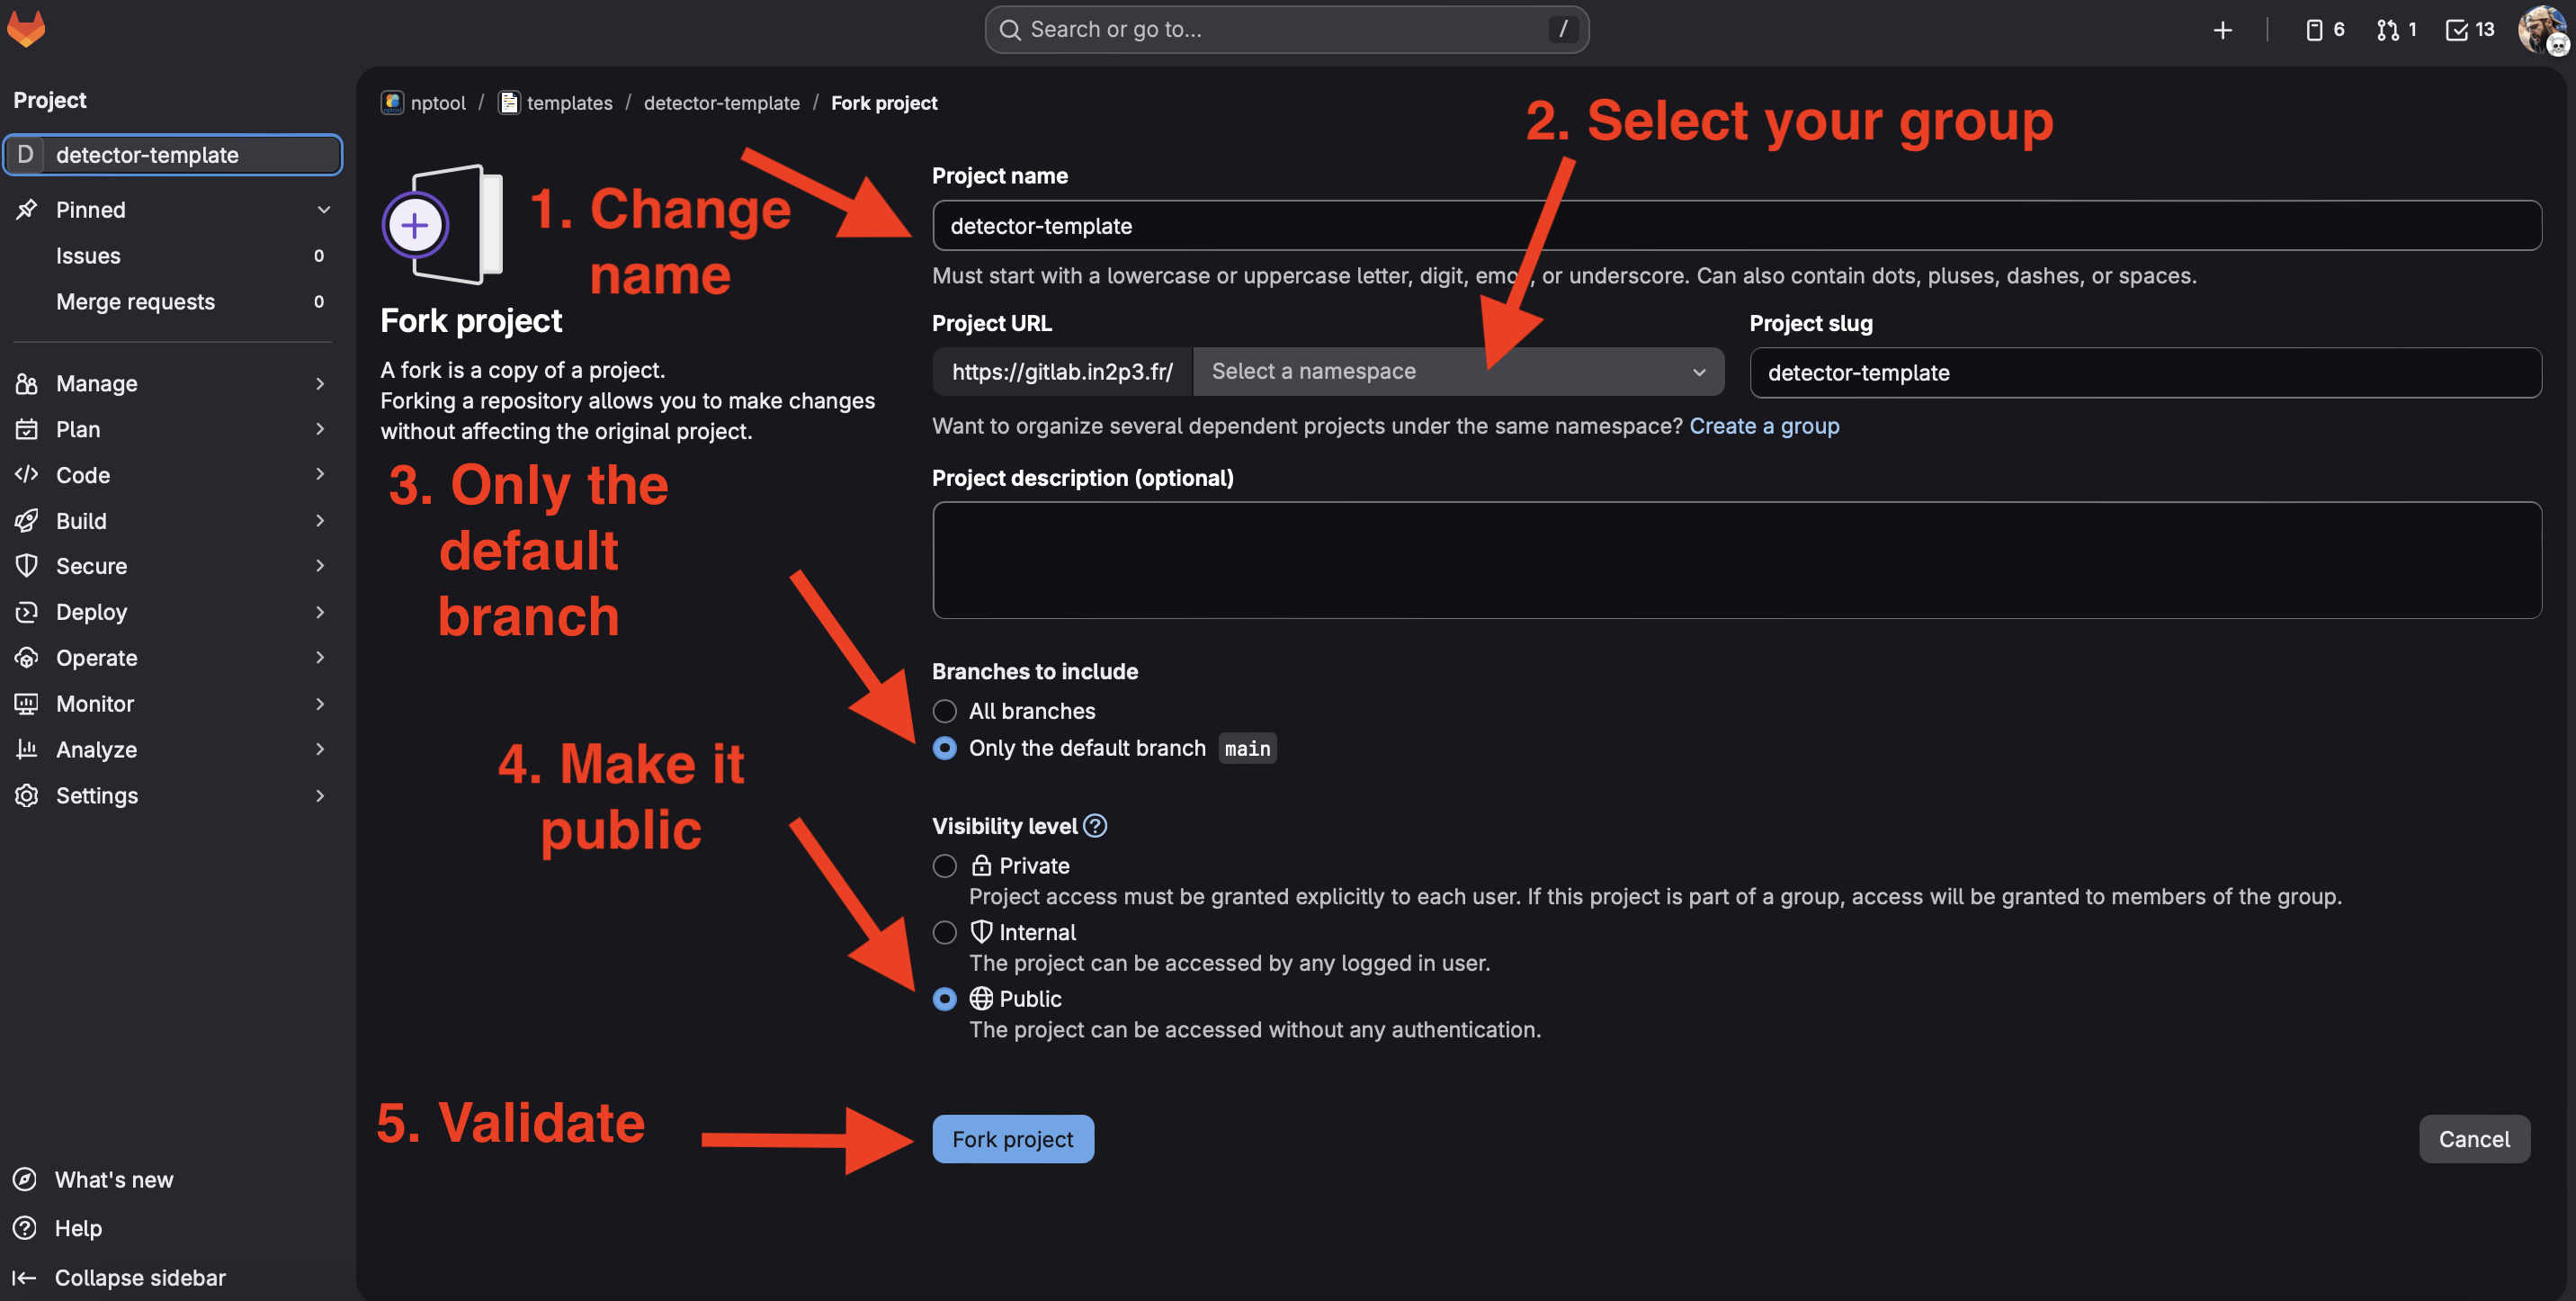2576x1301 pixels.
Task: Click the GitLab fox logo
Action: point(26,28)
